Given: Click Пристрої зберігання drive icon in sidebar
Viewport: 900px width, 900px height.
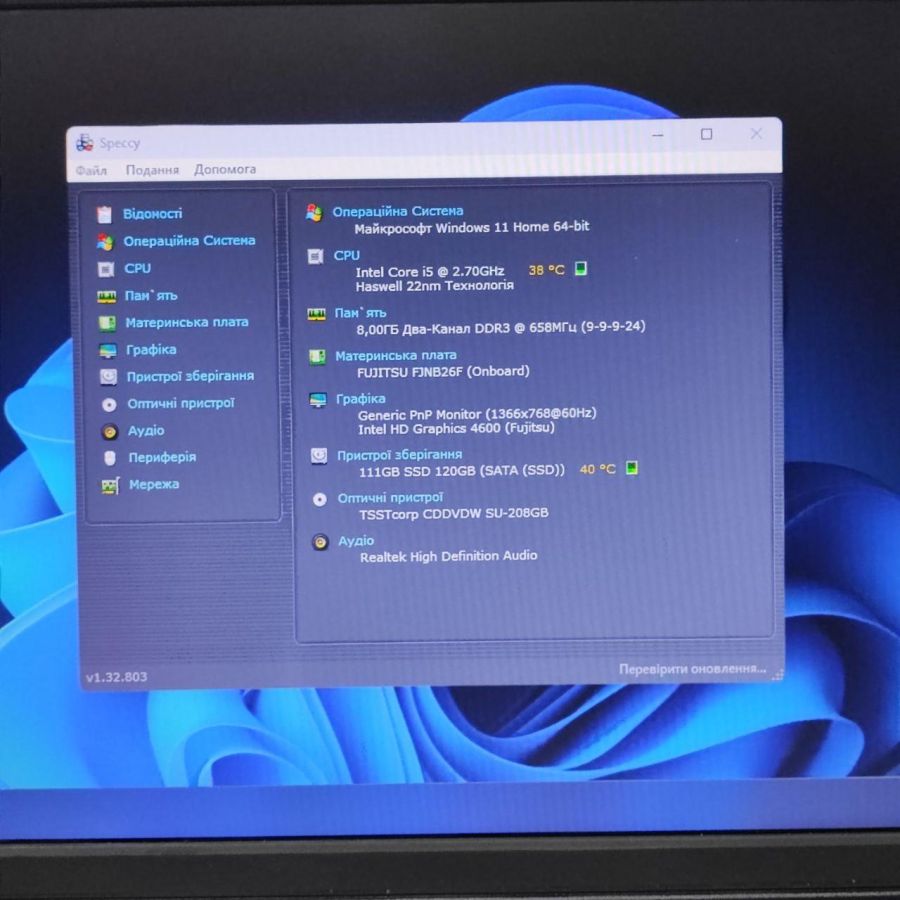Looking at the screenshot, I should 108,377.
